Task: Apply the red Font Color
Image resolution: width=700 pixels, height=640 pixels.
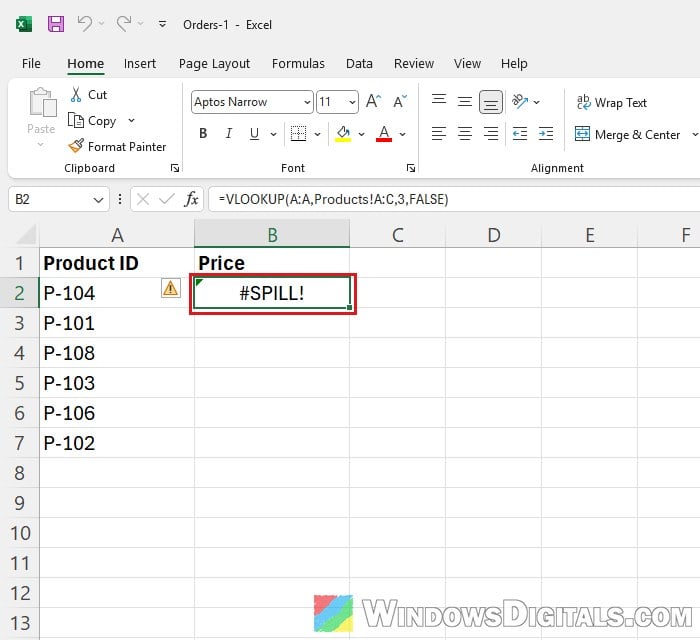Action: coord(384,133)
